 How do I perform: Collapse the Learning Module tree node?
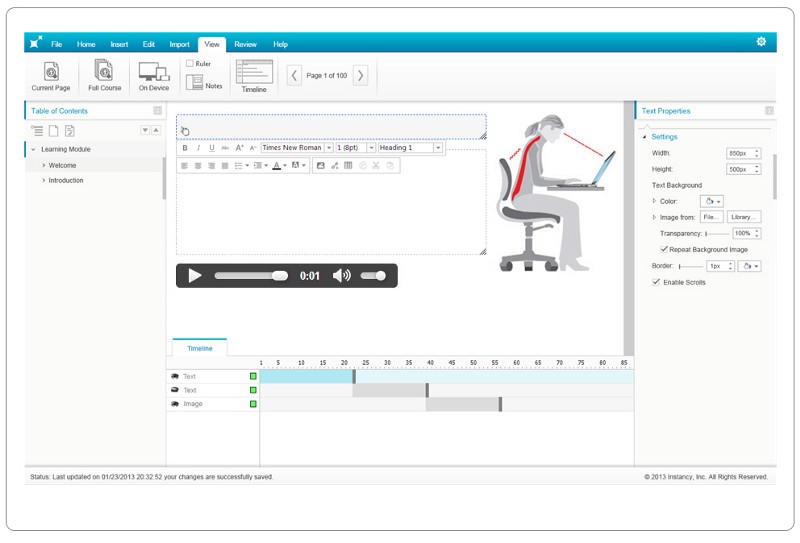[x=34, y=150]
